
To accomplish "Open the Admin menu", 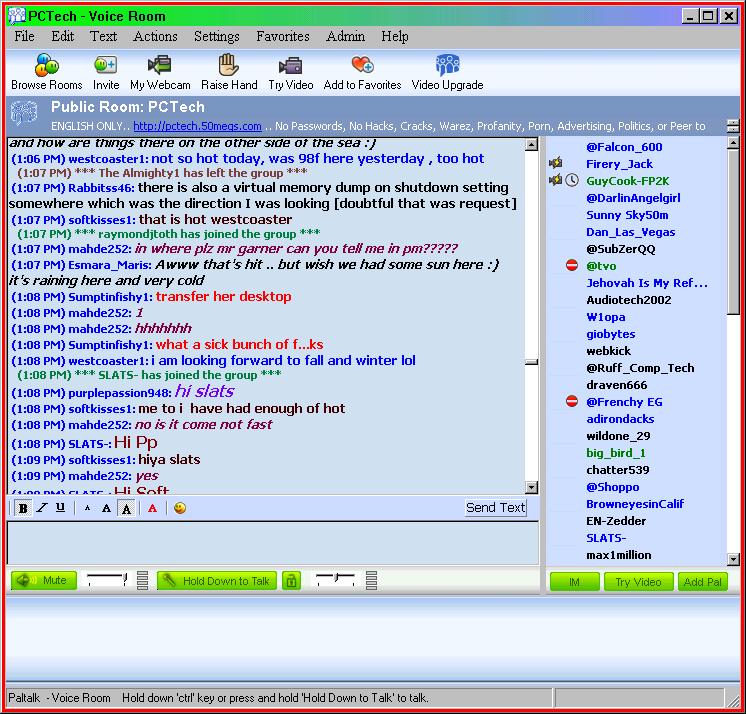I will pyautogui.click(x=345, y=36).
